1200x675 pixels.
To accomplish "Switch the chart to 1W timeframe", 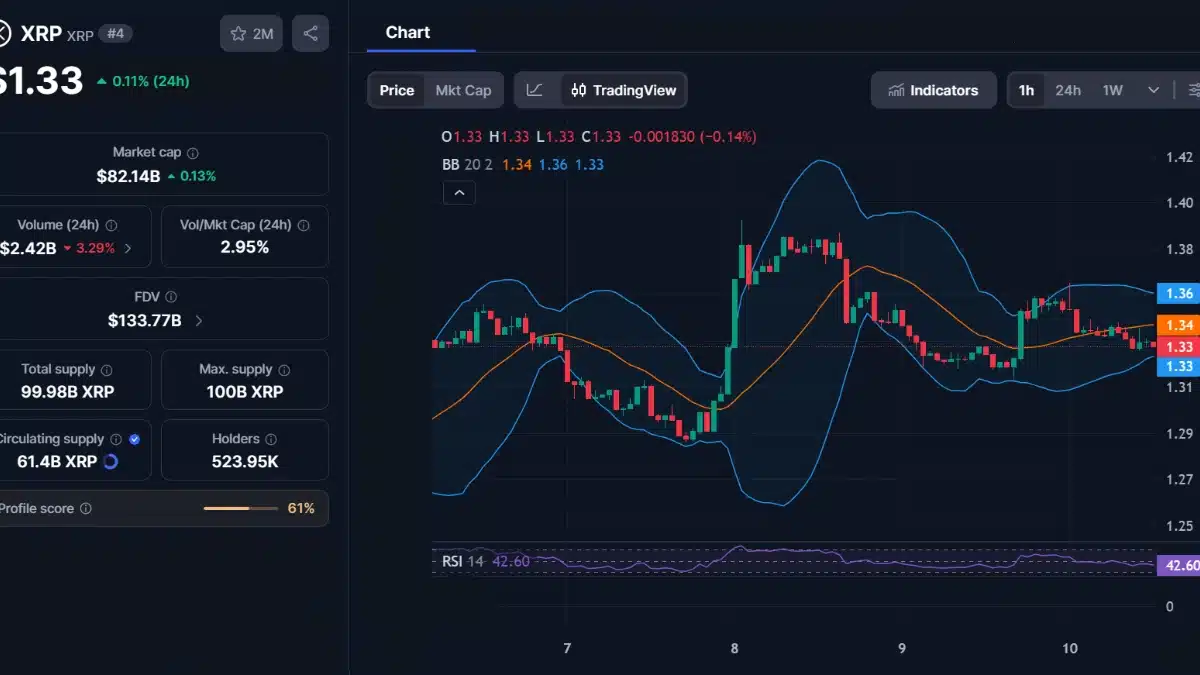I will coord(1113,90).
